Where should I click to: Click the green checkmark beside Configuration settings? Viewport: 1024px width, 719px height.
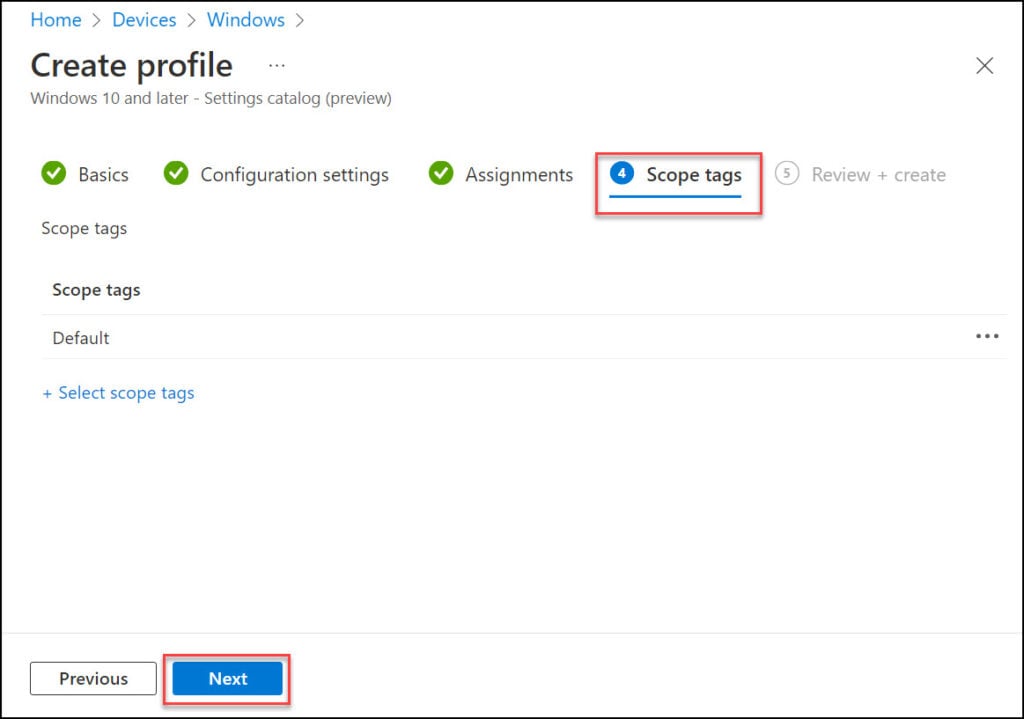(x=176, y=173)
